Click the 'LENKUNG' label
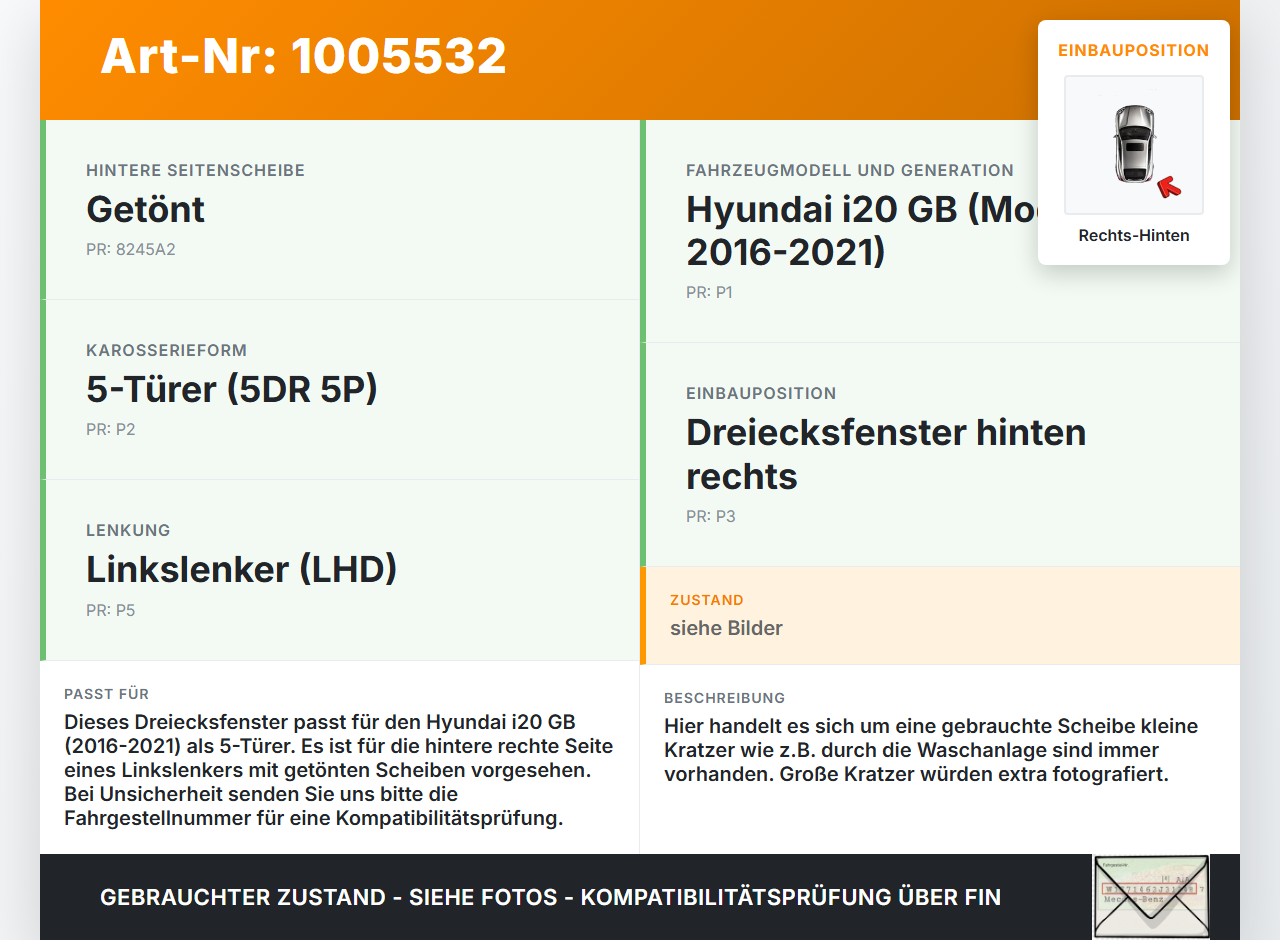This screenshot has height=940, width=1280. pyautogui.click(x=129, y=530)
